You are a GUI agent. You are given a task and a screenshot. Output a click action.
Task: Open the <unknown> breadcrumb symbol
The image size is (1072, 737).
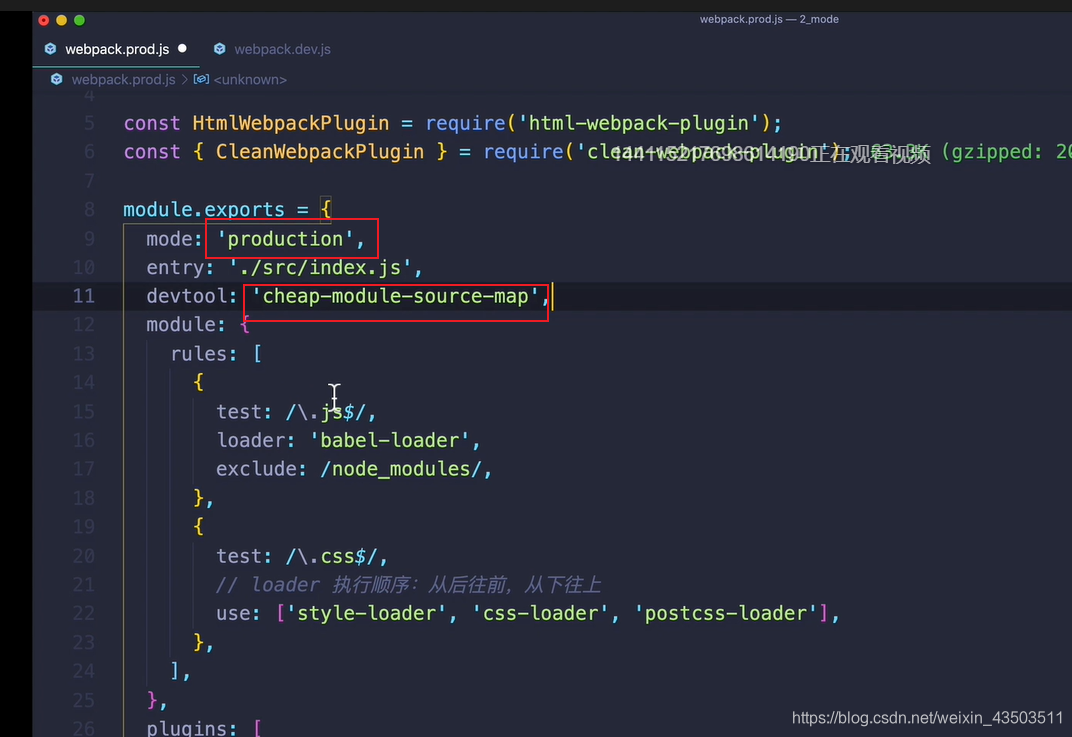click(250, 79)
